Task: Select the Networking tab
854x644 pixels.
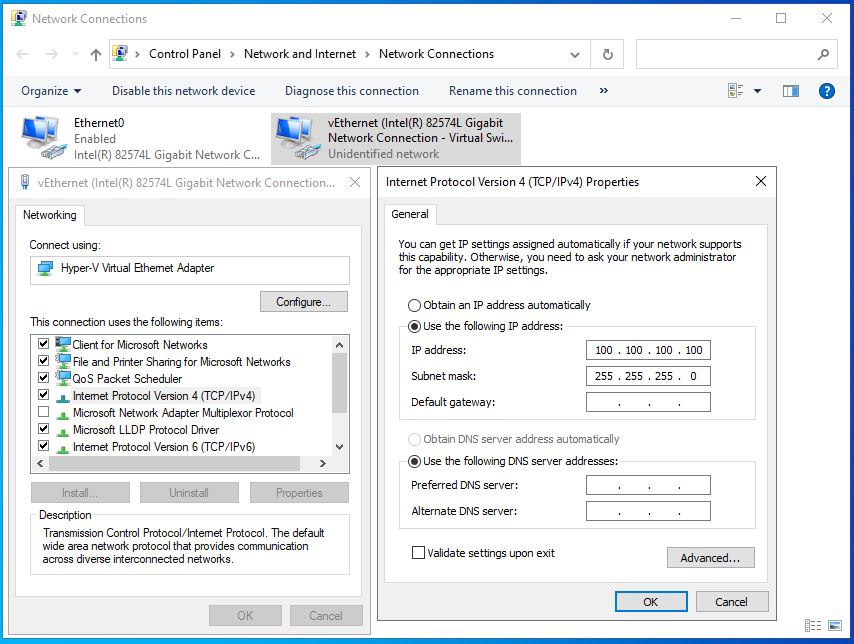Action: click(x=50, y=215)
